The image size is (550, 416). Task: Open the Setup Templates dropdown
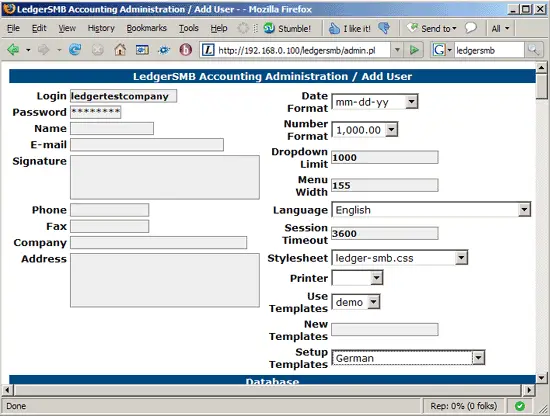(x=408, y=358)
